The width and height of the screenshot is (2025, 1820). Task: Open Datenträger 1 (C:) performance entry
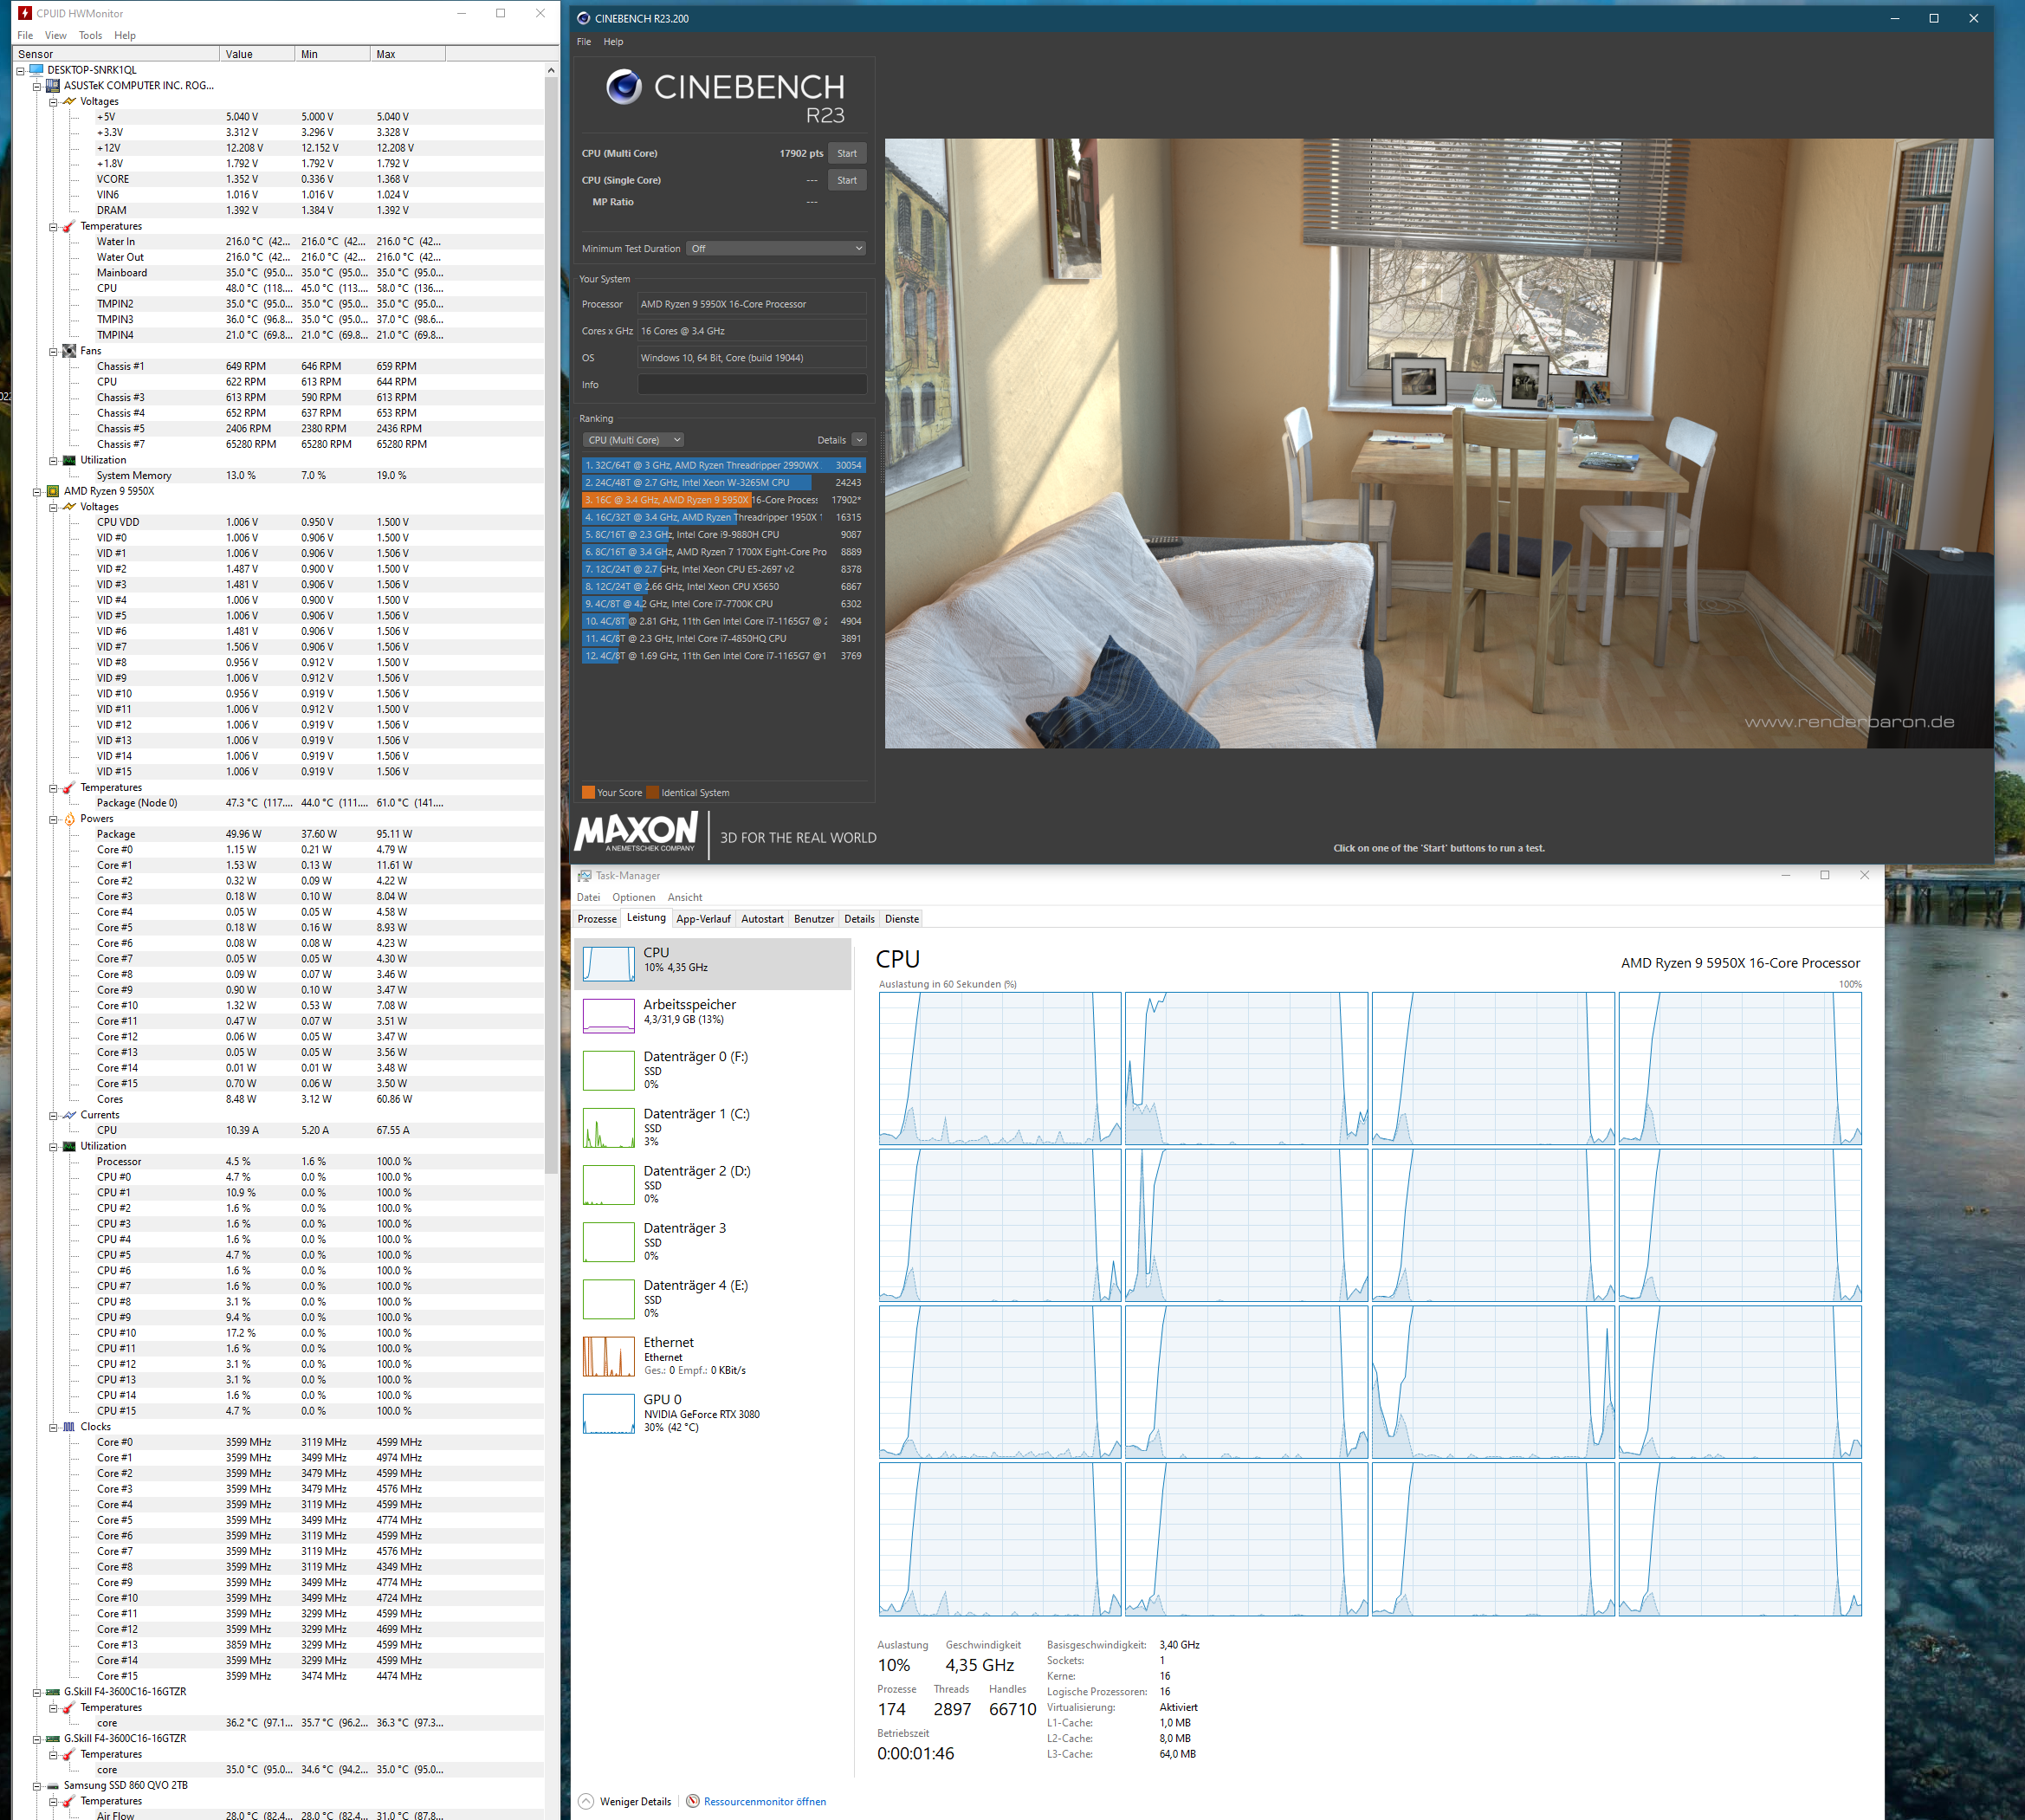[x=713, y=1126]
